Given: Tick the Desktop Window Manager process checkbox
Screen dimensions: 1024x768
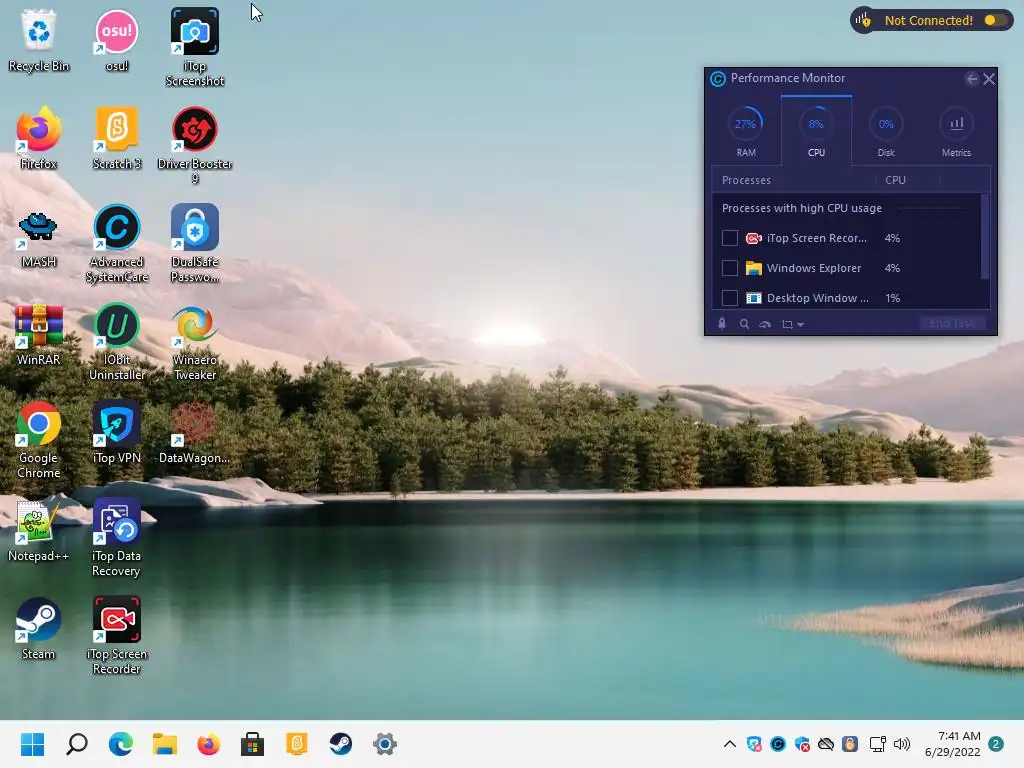Looking at the screenshot, I should tap(729, 298).
